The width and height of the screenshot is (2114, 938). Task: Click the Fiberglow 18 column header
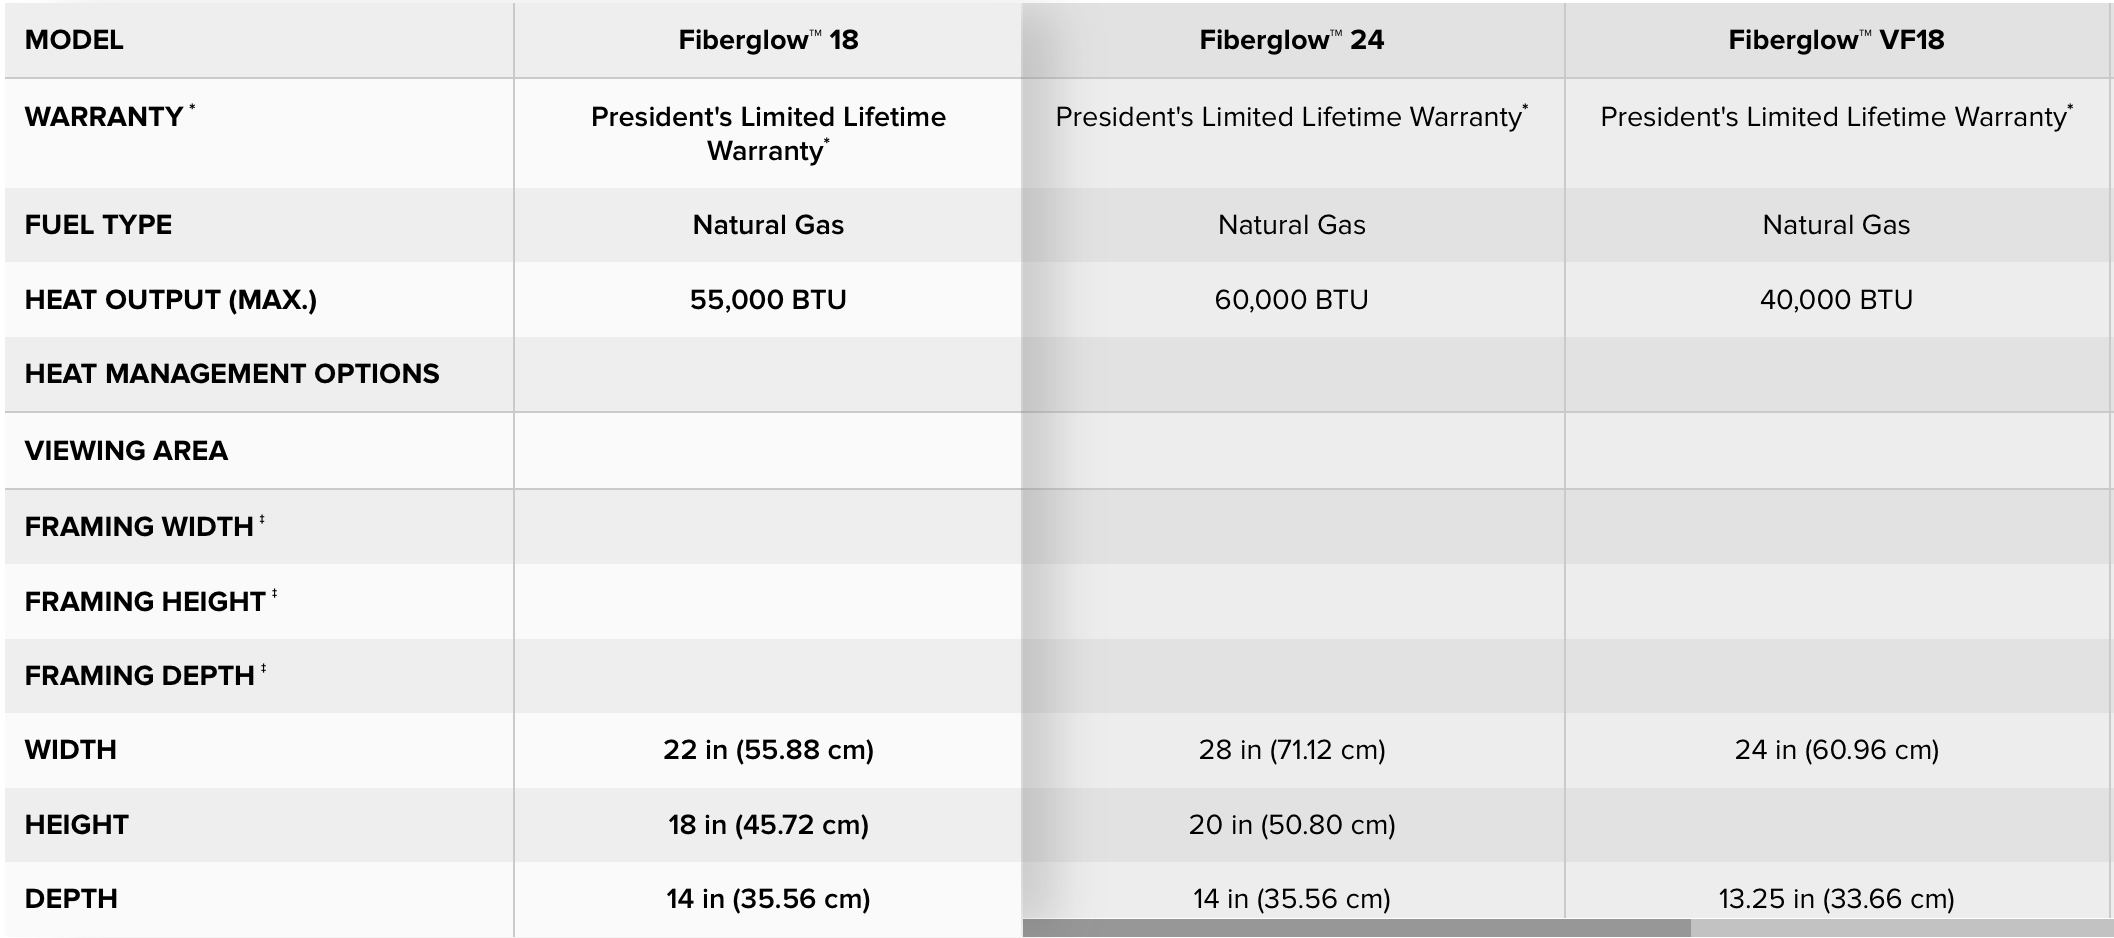pyautogui.click(x=768, y=40)
